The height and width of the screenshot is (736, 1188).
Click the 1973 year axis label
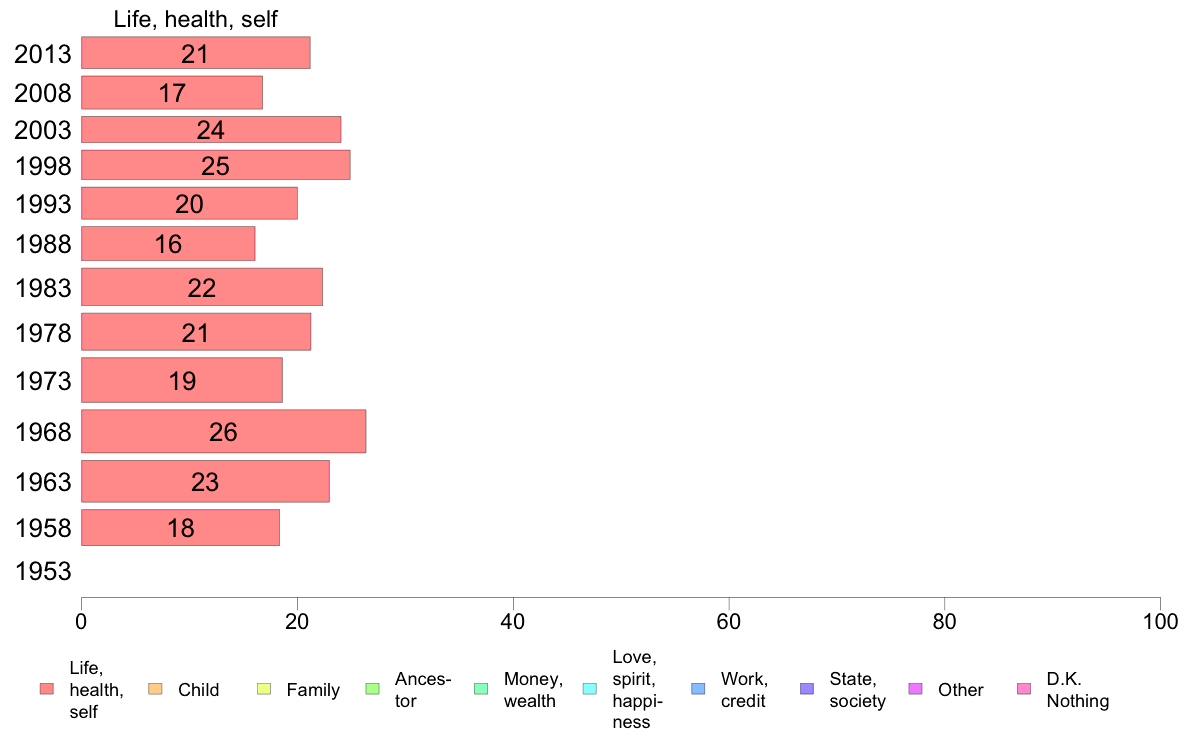[43, 381]
